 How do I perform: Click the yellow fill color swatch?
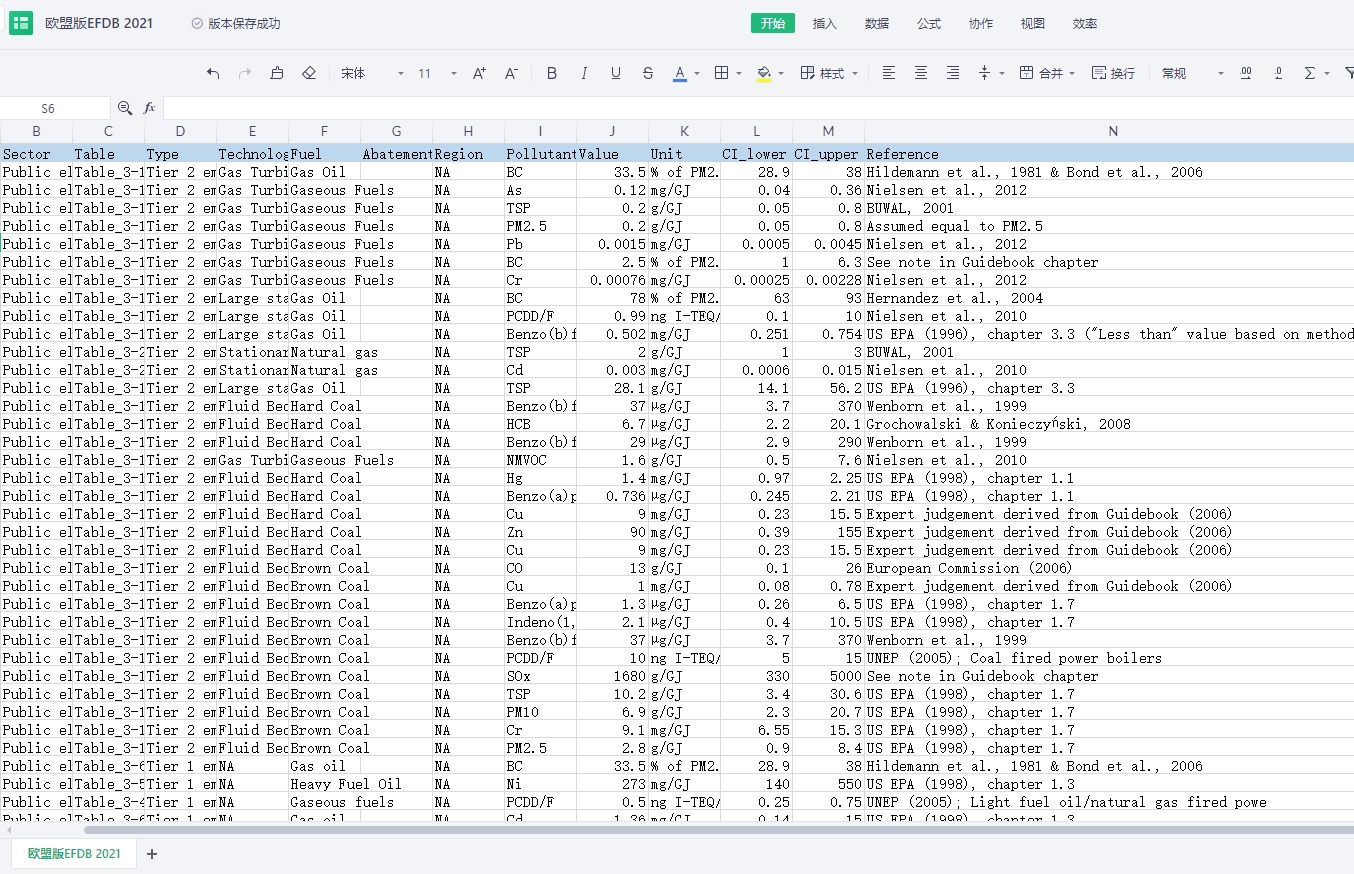click(x=764, y=73)
